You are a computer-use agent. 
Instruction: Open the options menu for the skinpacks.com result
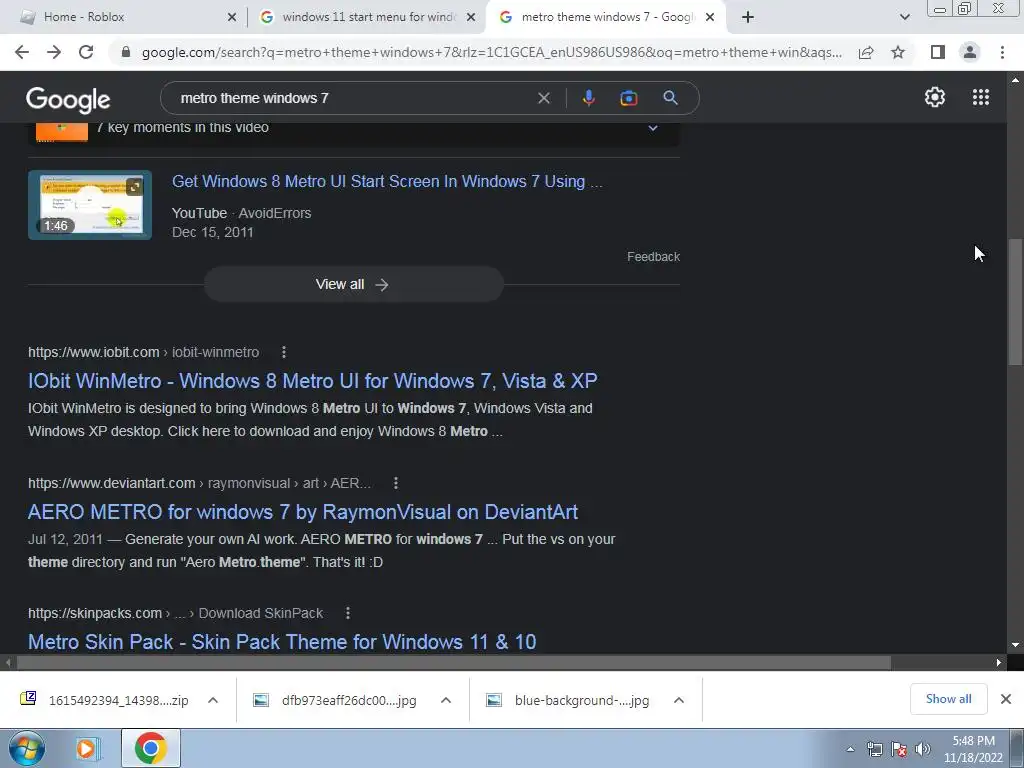pyautogui.click(x=347, y=613)
